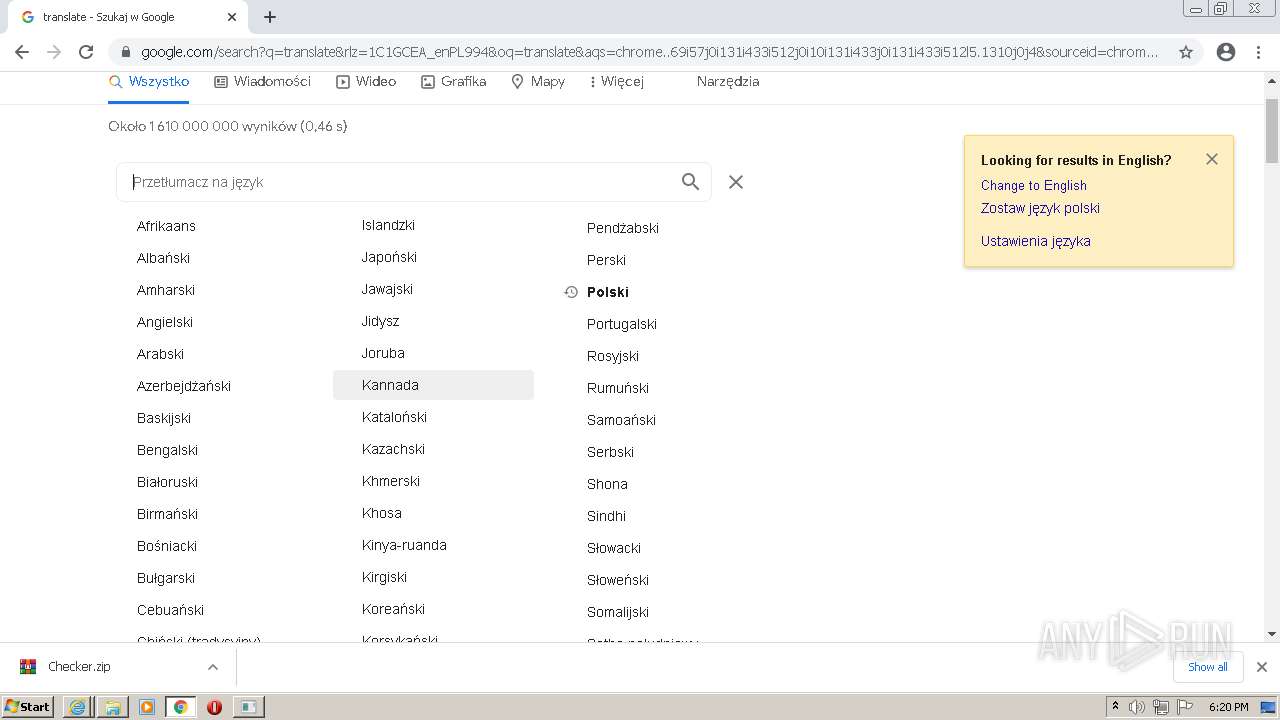The height and width of the screenshot is (720, 1280).
Task: Select Angielski language
Action: point(165,322)
